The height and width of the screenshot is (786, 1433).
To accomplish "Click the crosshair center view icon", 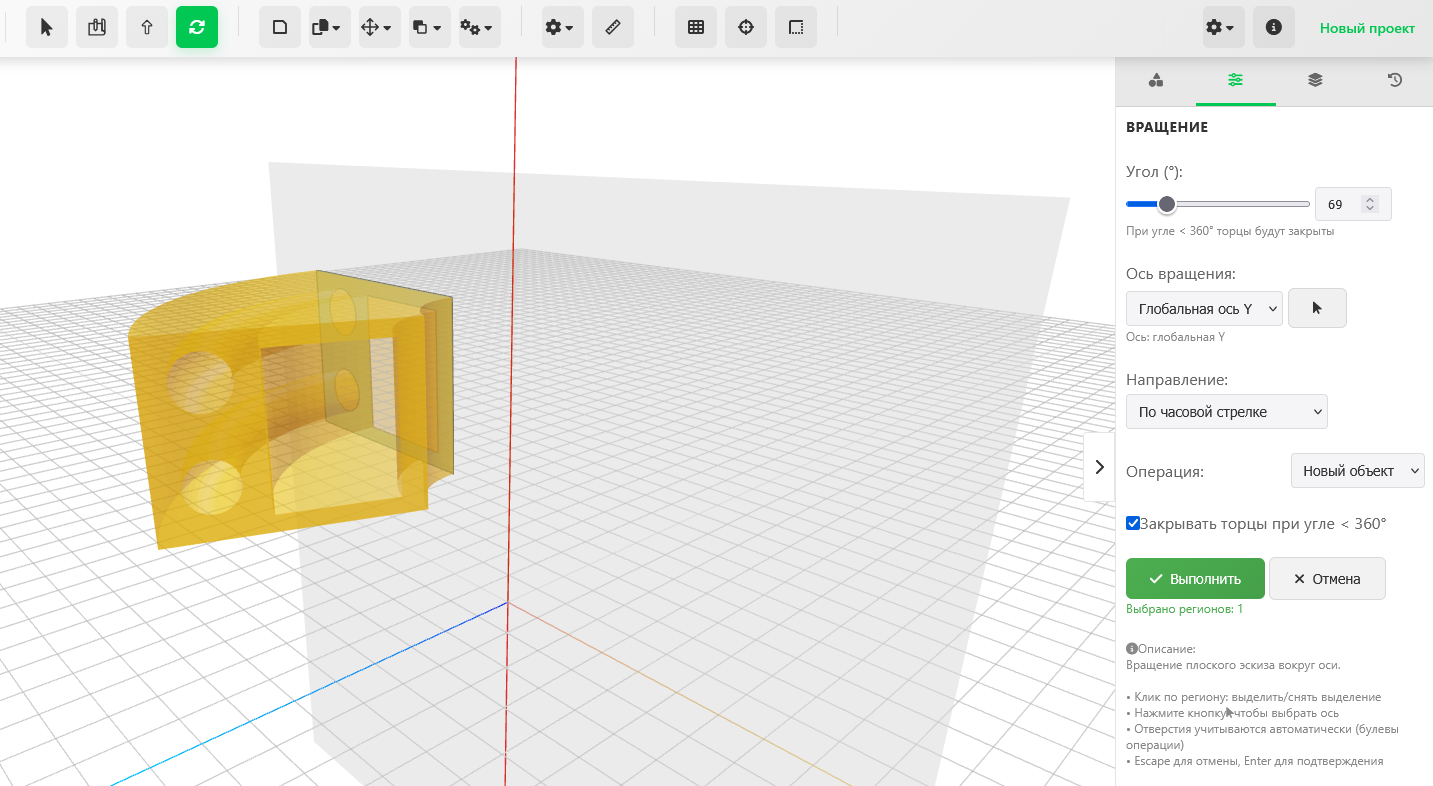I will [x=746, y=28].
